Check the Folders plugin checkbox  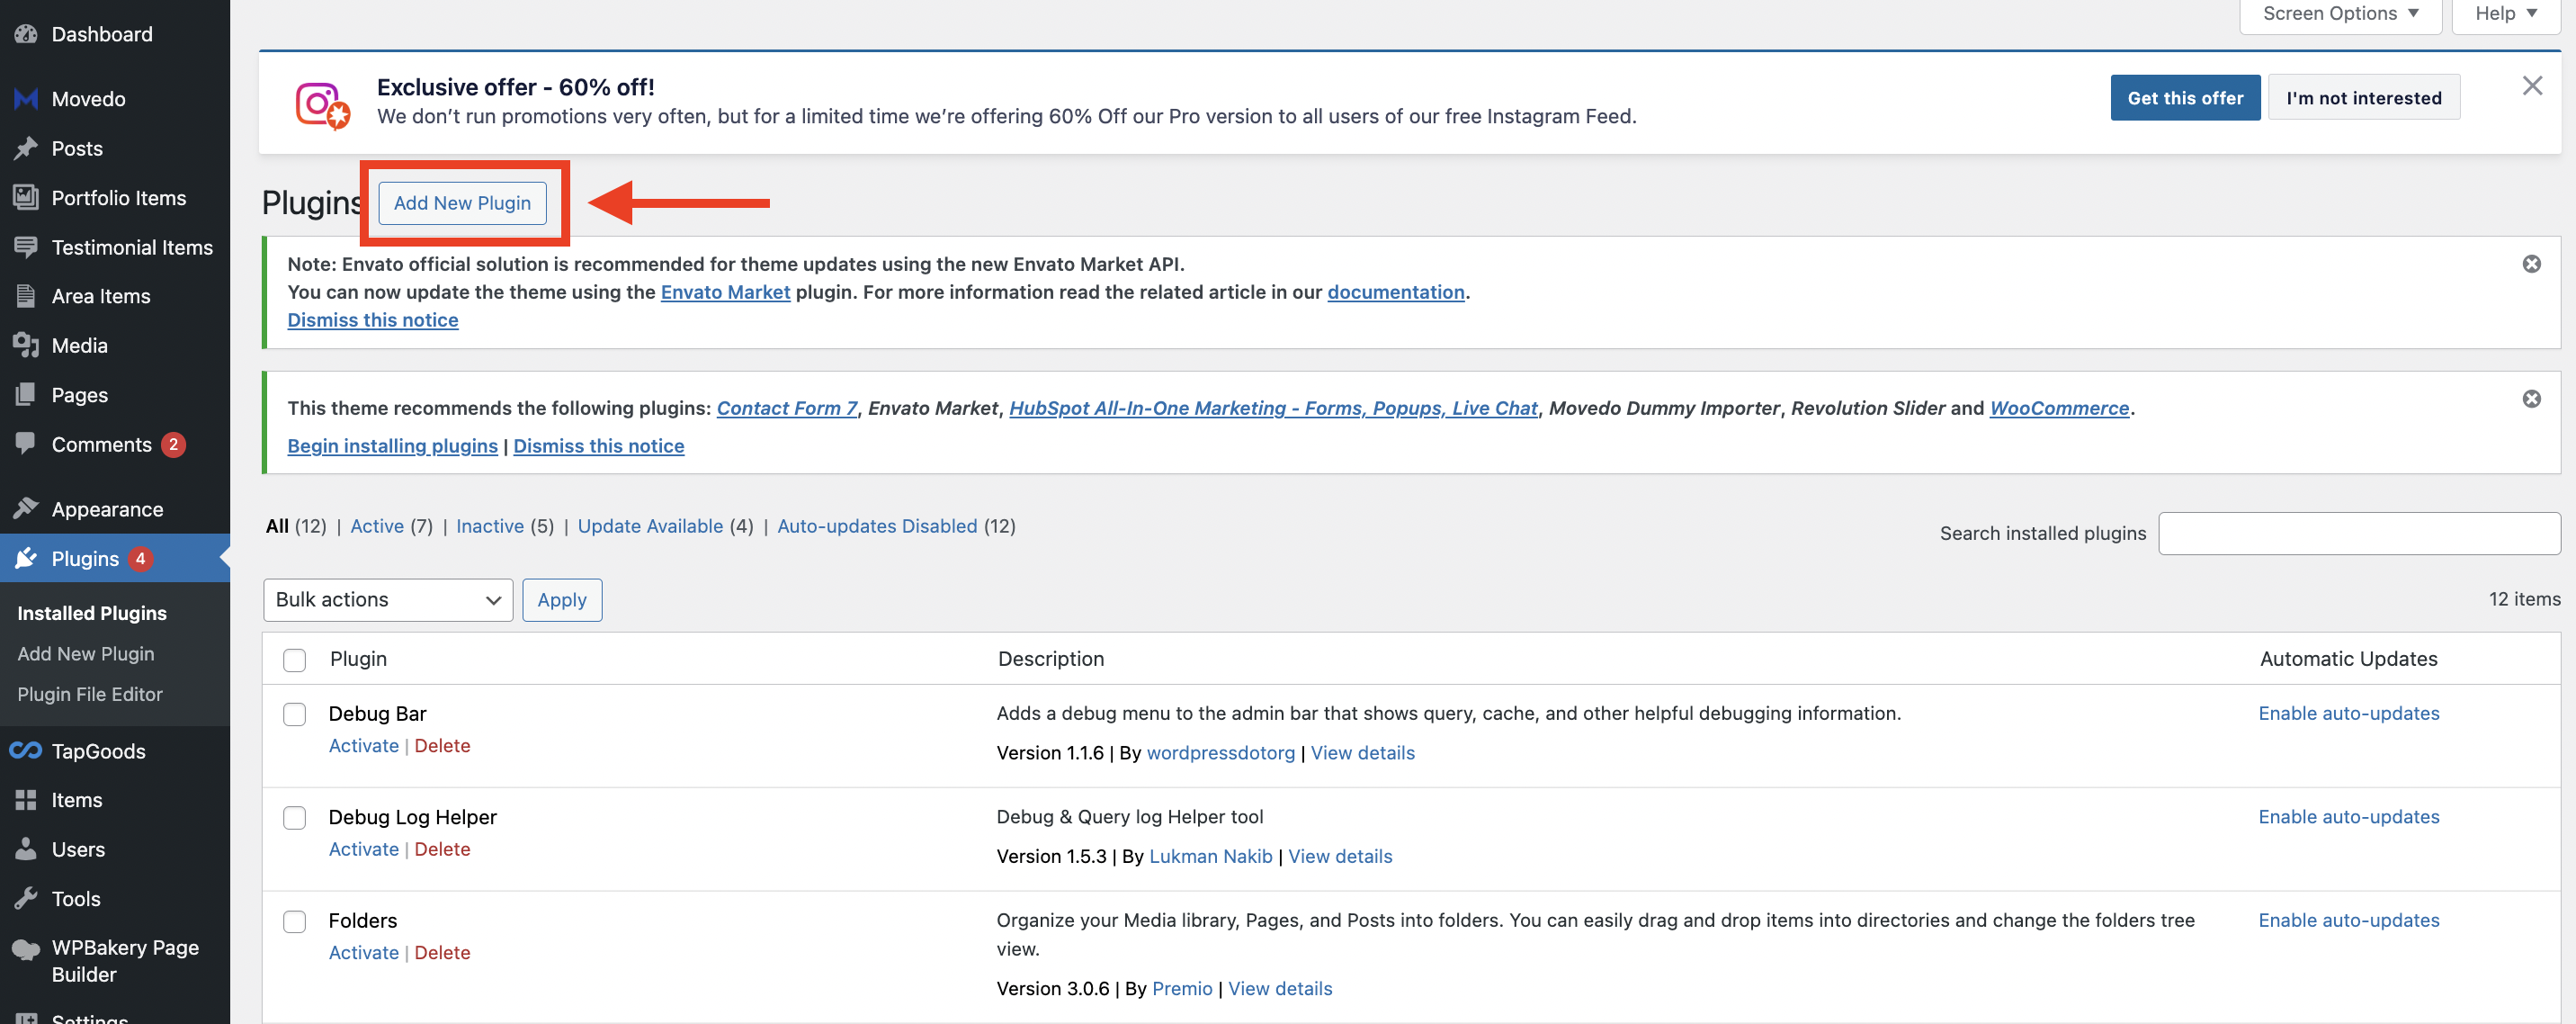click(294, 921)
